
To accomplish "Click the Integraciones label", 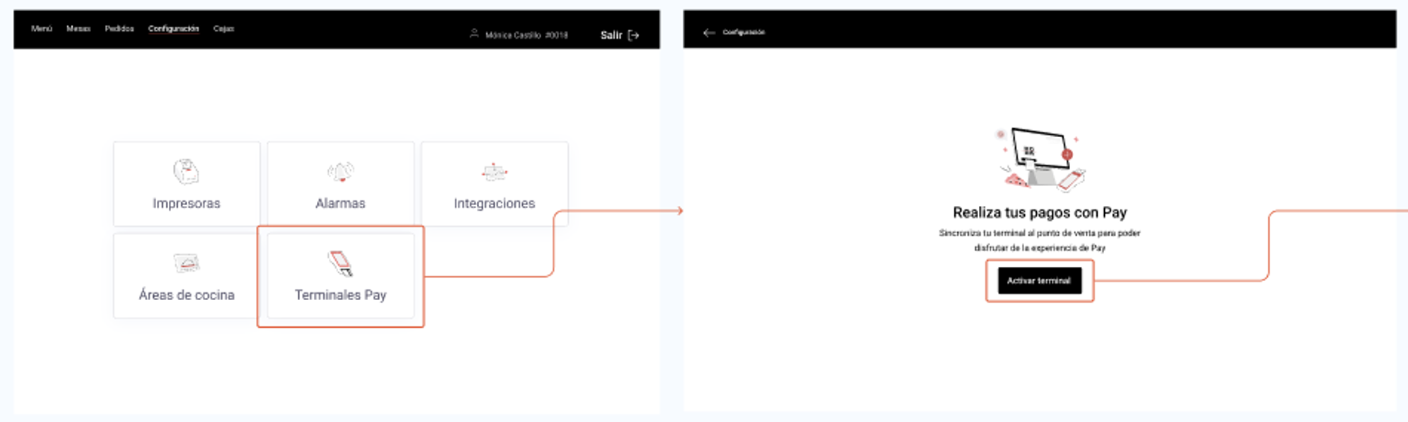I will tap(494, 203).
